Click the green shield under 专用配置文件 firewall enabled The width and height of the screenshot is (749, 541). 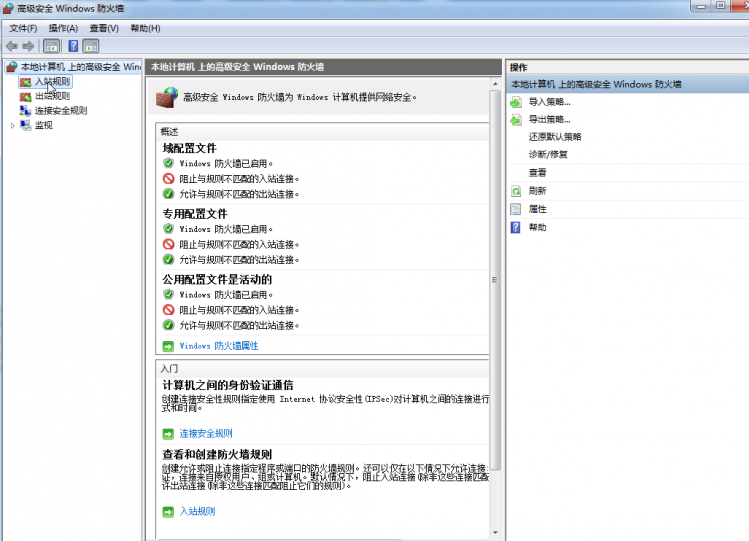point(168,229)
